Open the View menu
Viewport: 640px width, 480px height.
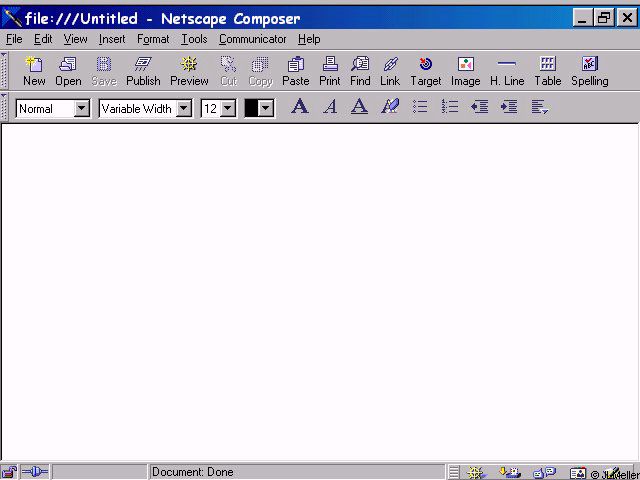(76, 39)
